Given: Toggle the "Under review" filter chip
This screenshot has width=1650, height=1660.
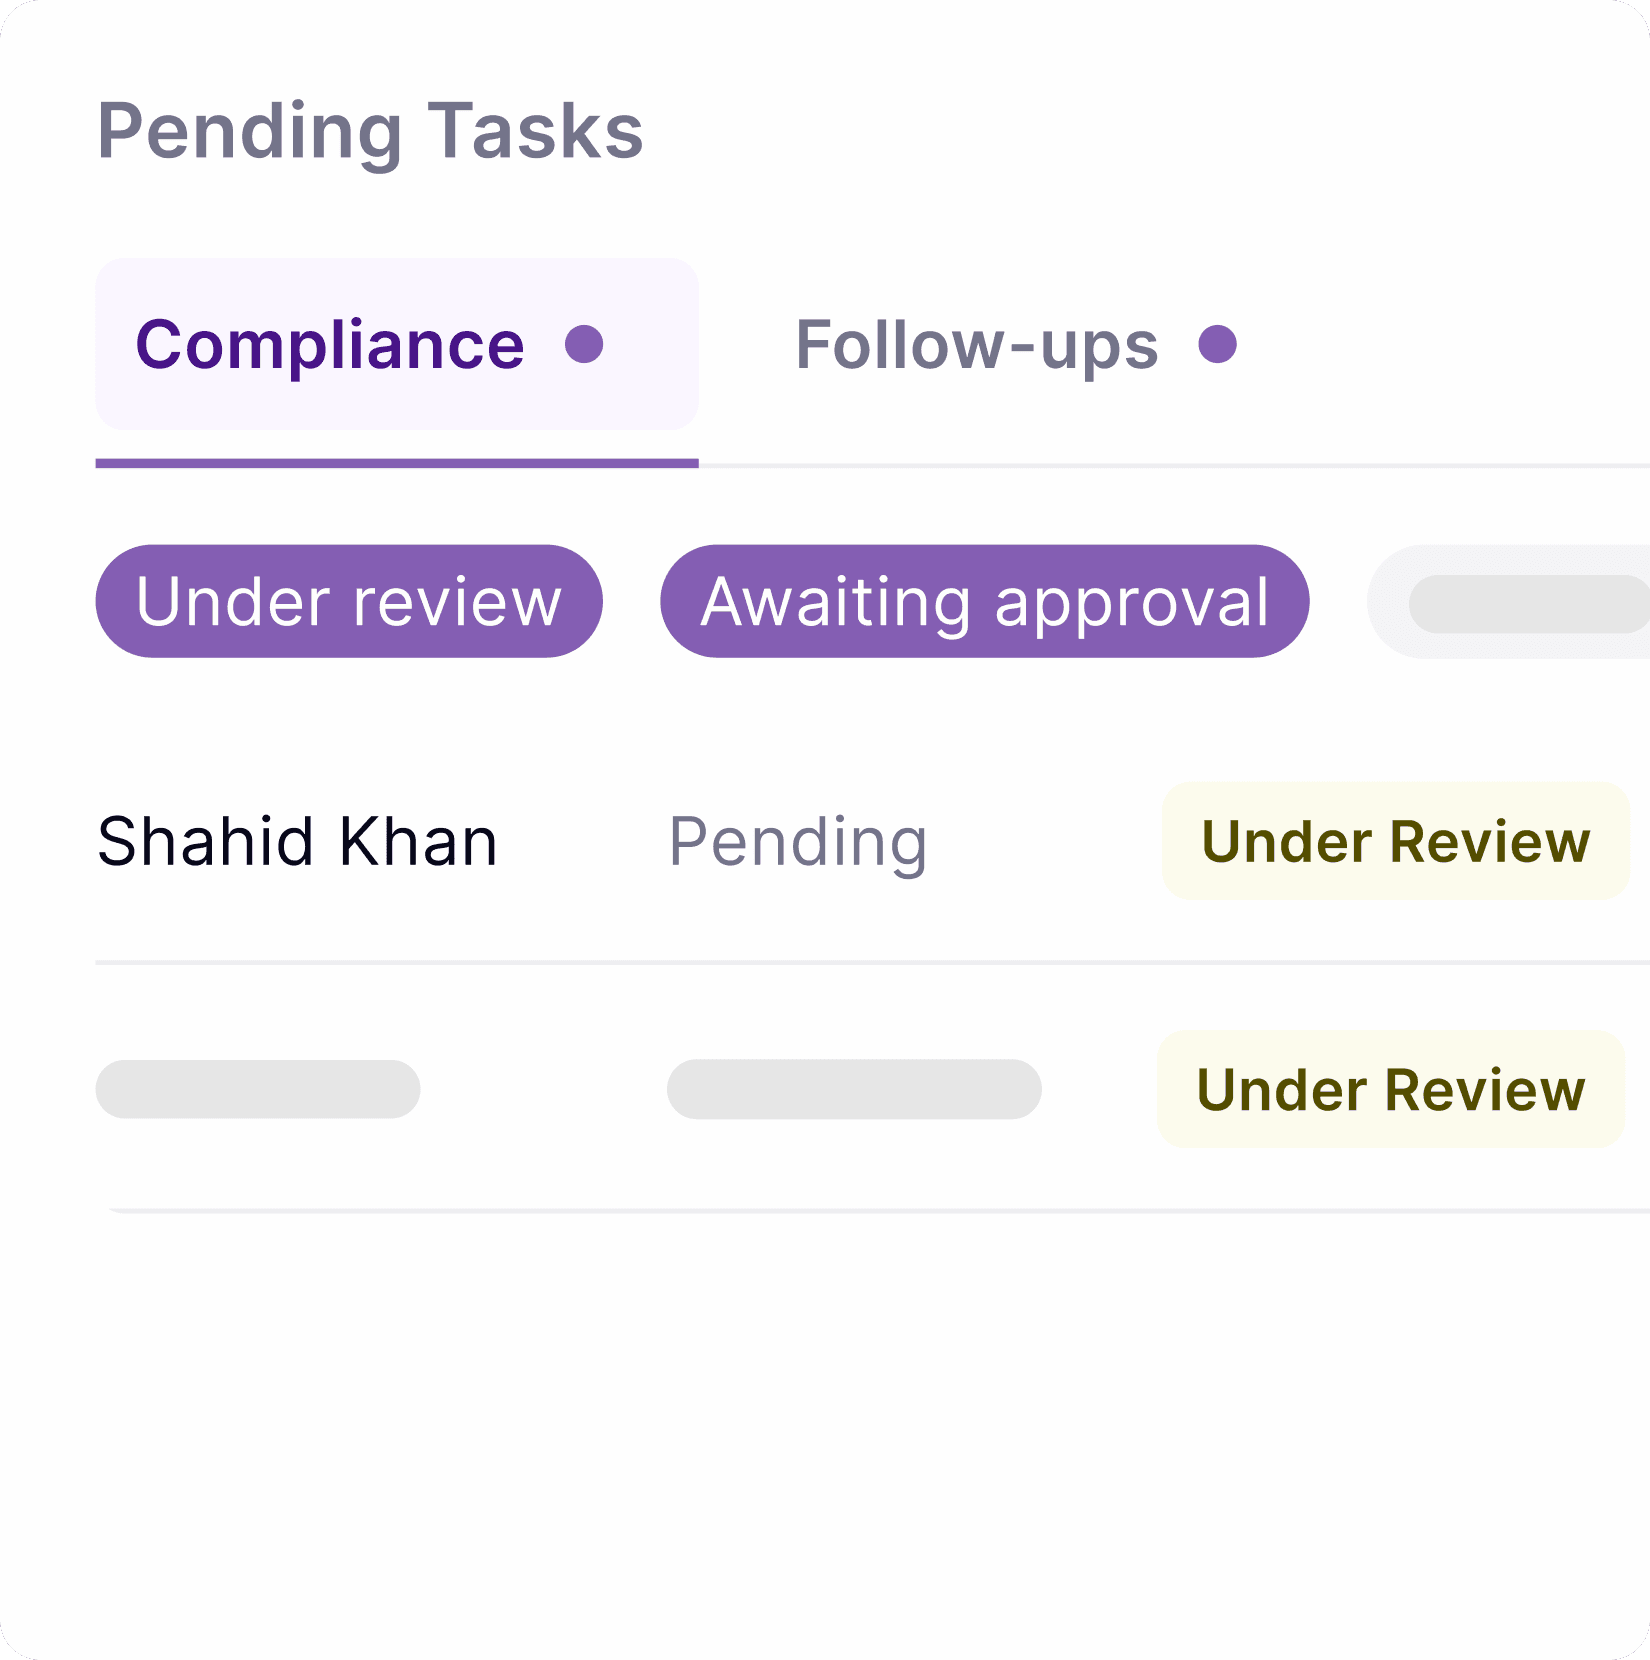Looking at the screenshot, I should (349, 601).
